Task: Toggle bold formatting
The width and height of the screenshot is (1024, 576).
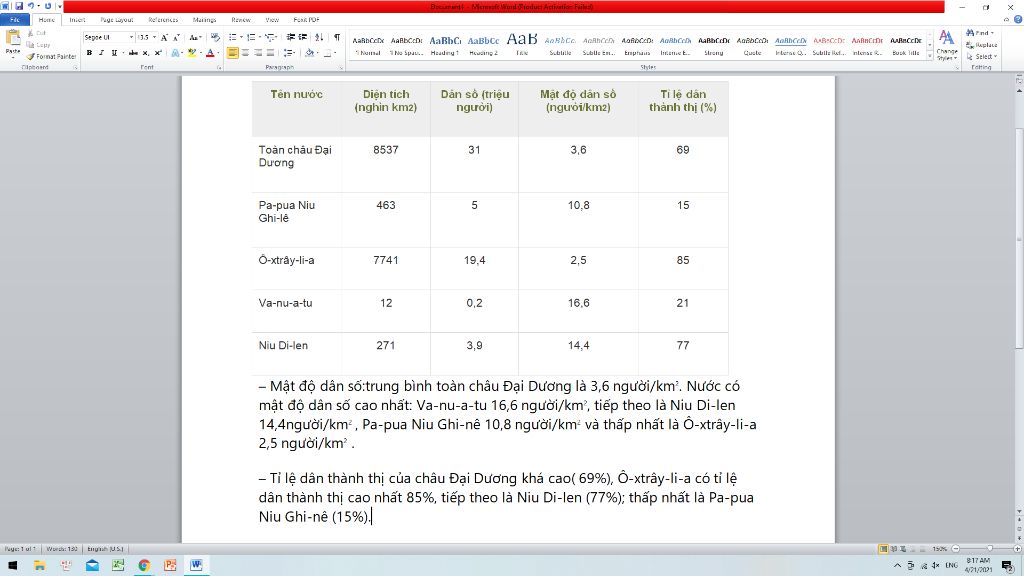Action: coord(89,53)
